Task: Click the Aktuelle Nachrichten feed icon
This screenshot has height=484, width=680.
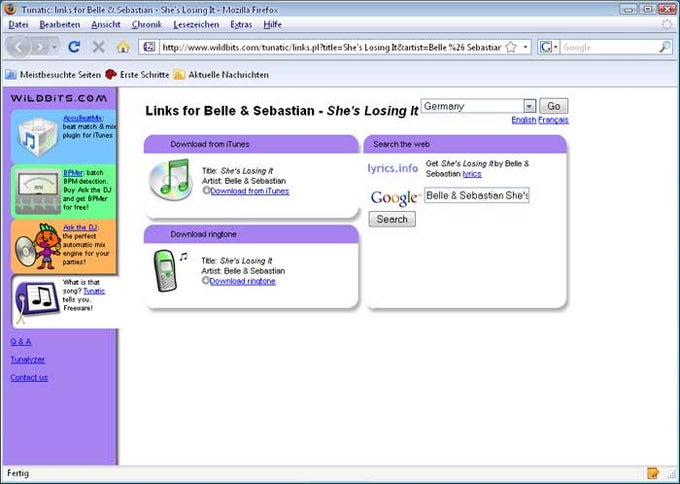Action: coord(179,74)
